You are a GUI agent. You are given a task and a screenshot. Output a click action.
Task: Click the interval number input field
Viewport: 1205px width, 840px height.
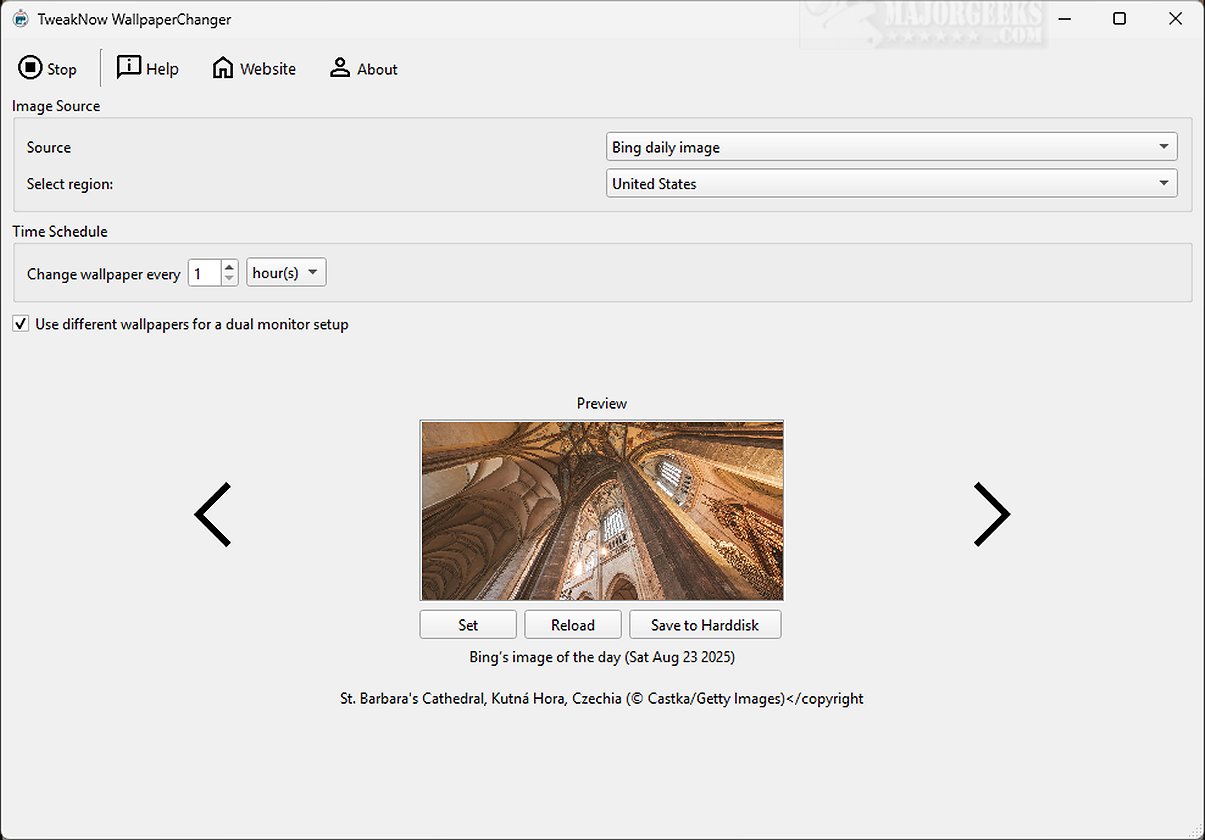pos(205,273)
